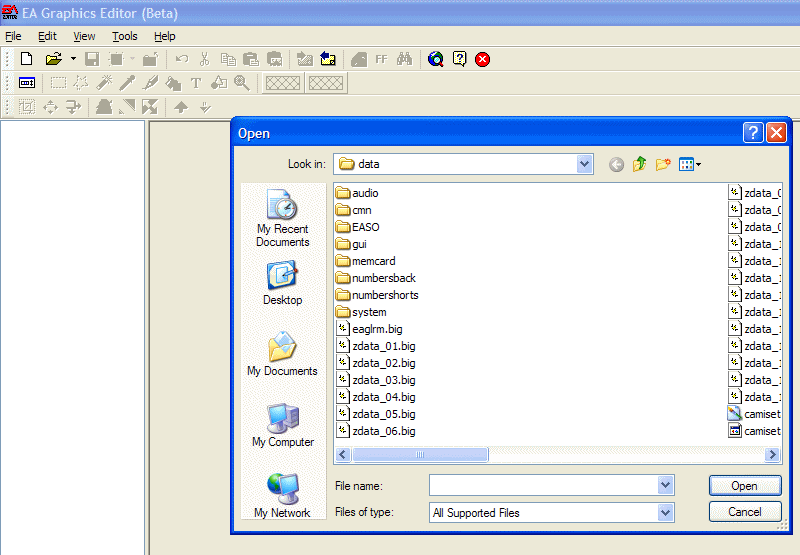Jump to Desktop in the places bar
Image resolution: width=800 pixels, height=555 pixels.
click(282, 283)
